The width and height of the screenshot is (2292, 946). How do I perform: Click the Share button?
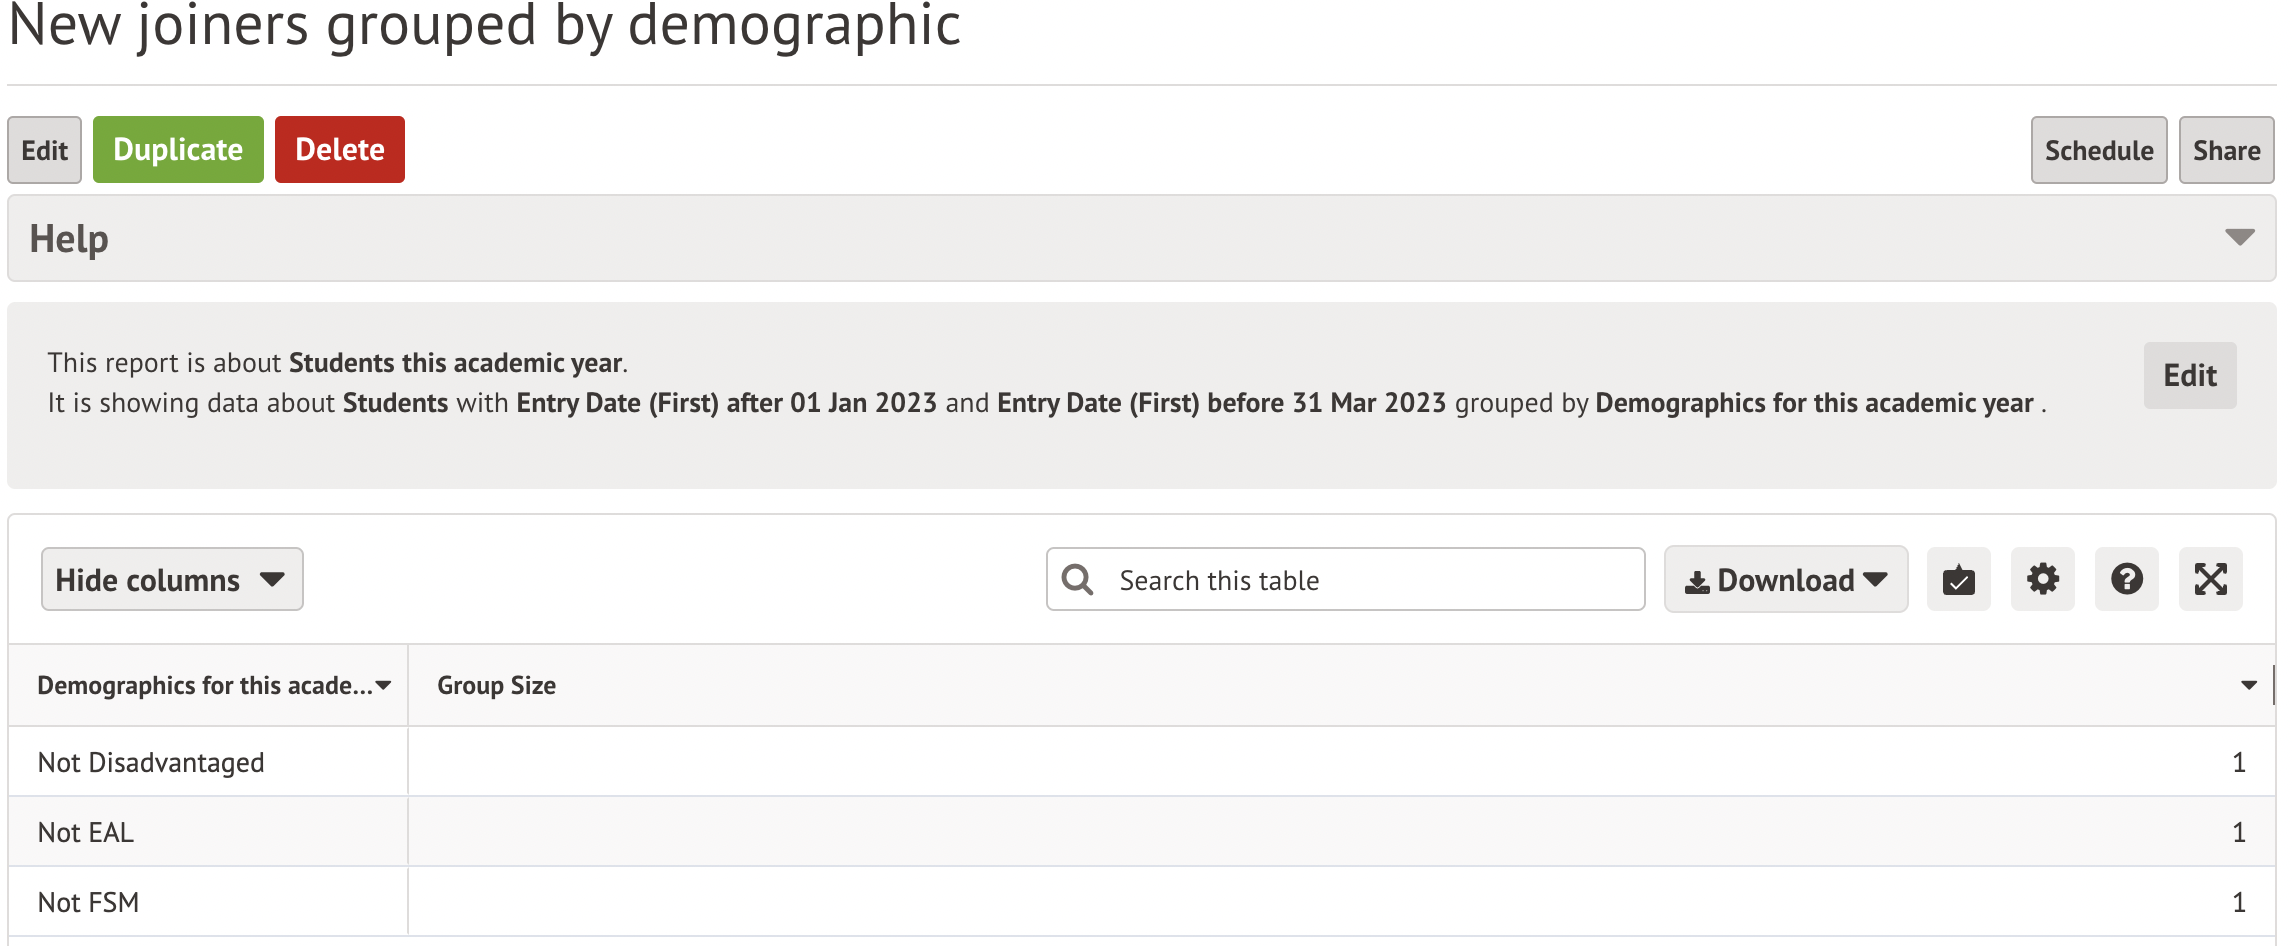[x=2226, y=150]
